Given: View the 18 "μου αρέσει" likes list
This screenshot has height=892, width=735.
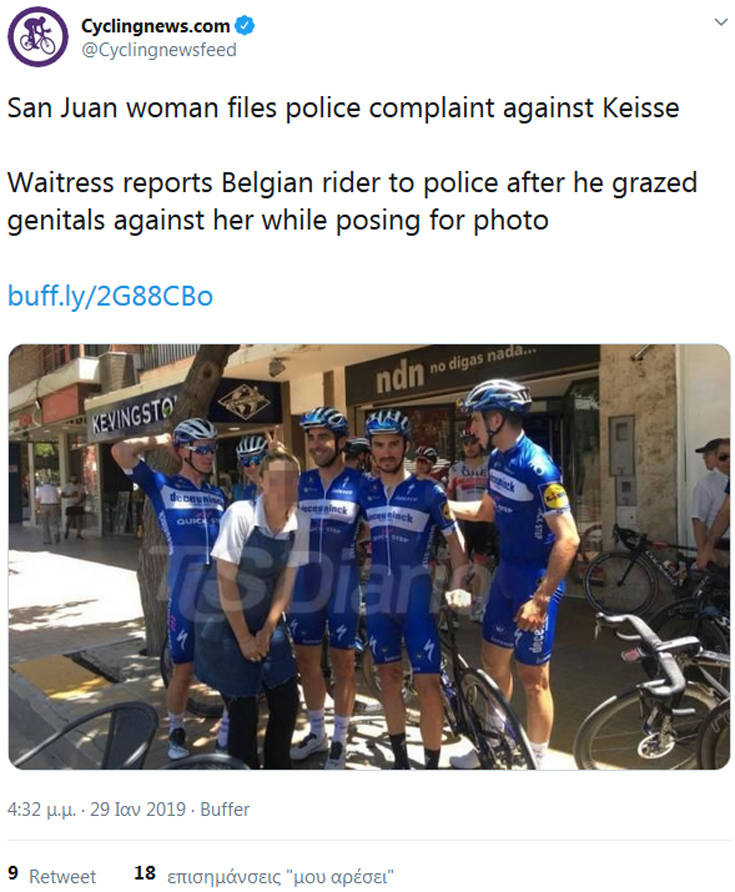Looking at the screenshot, I should pyautogui.click(x=264, y=875).
